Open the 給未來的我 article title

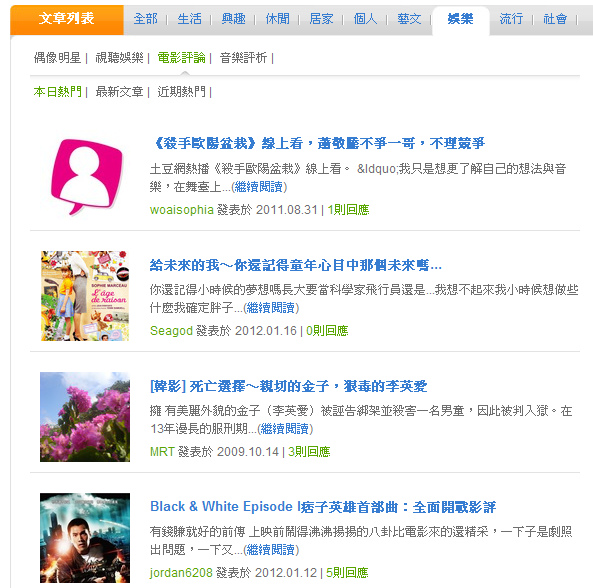pos(296,265)
